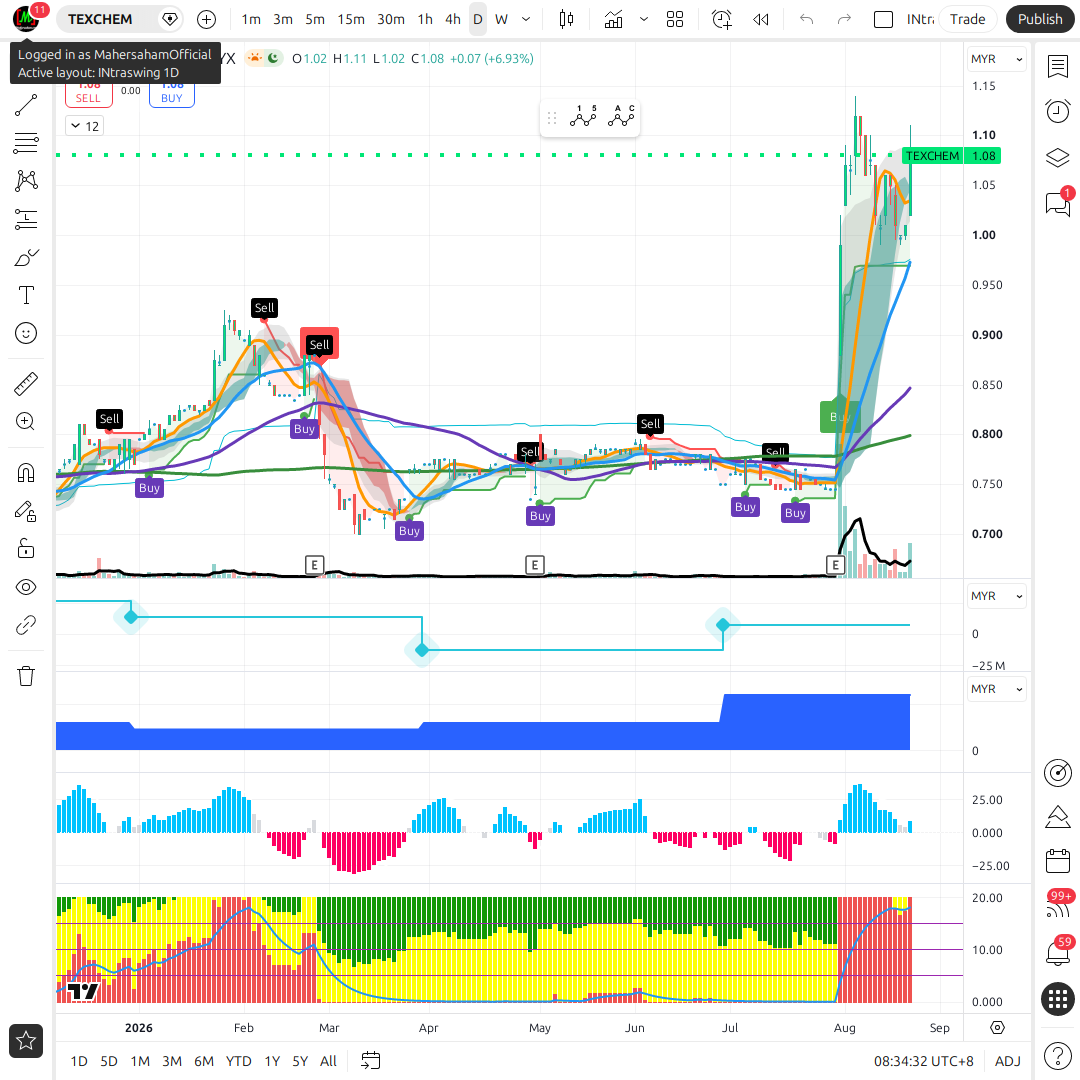Click the link drawings icon

26,625
